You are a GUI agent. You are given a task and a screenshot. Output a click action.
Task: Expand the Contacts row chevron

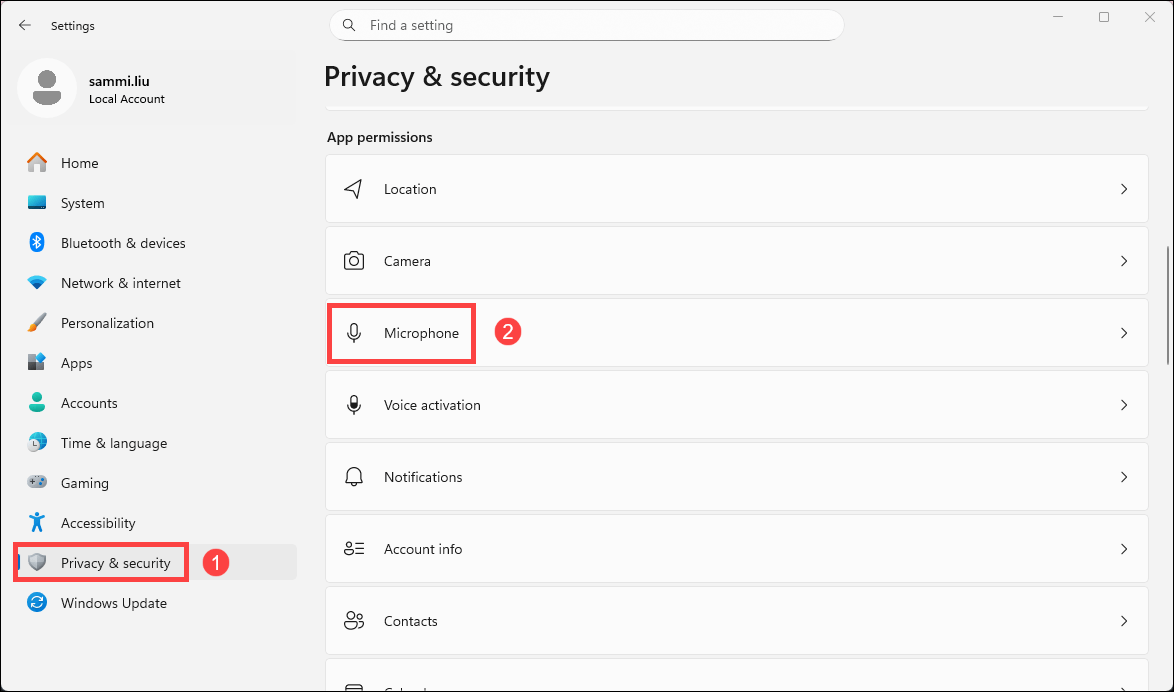1124,621
